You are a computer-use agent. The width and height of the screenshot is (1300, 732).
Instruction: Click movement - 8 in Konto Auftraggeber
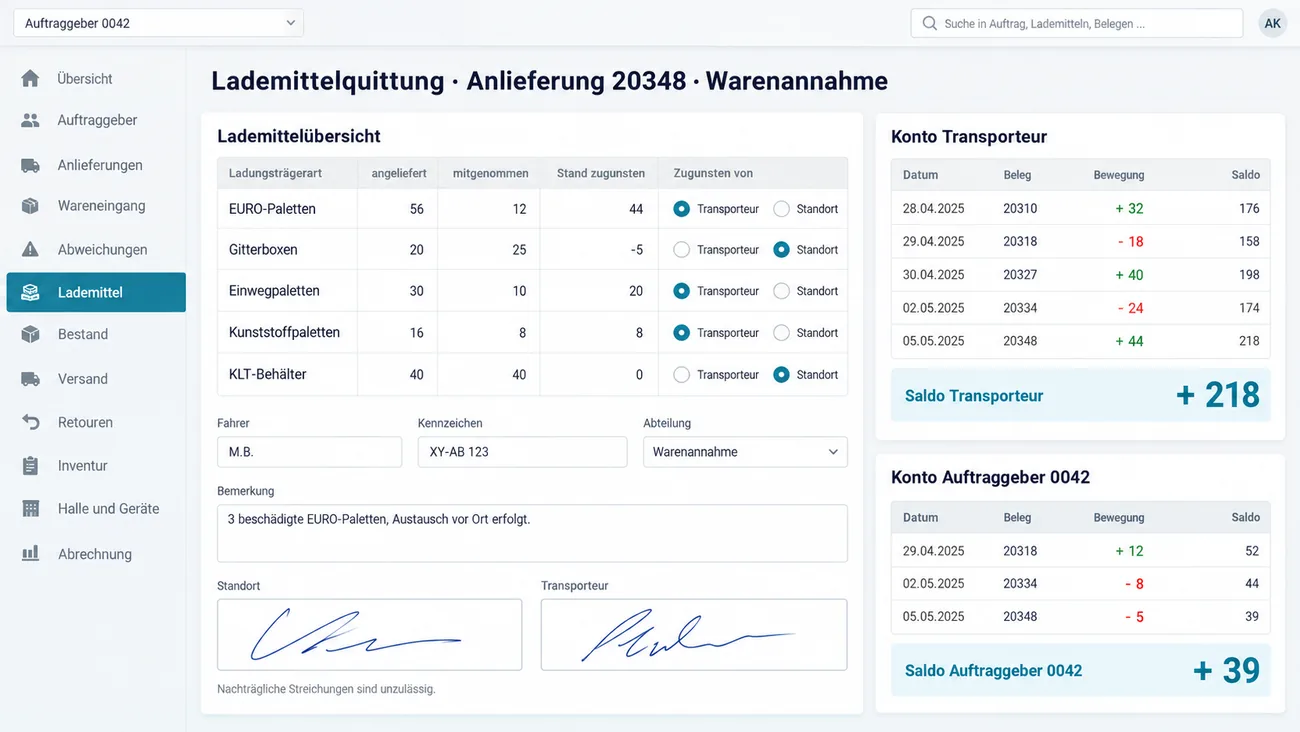tap(1134, 584)
